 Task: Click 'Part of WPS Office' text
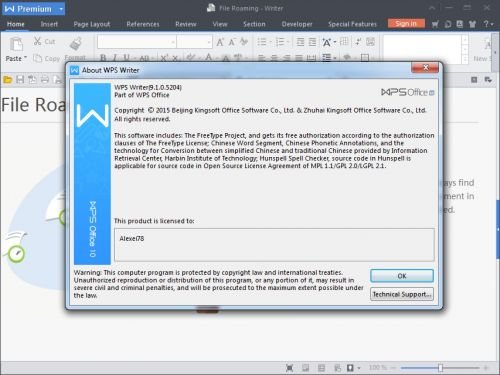142,95
